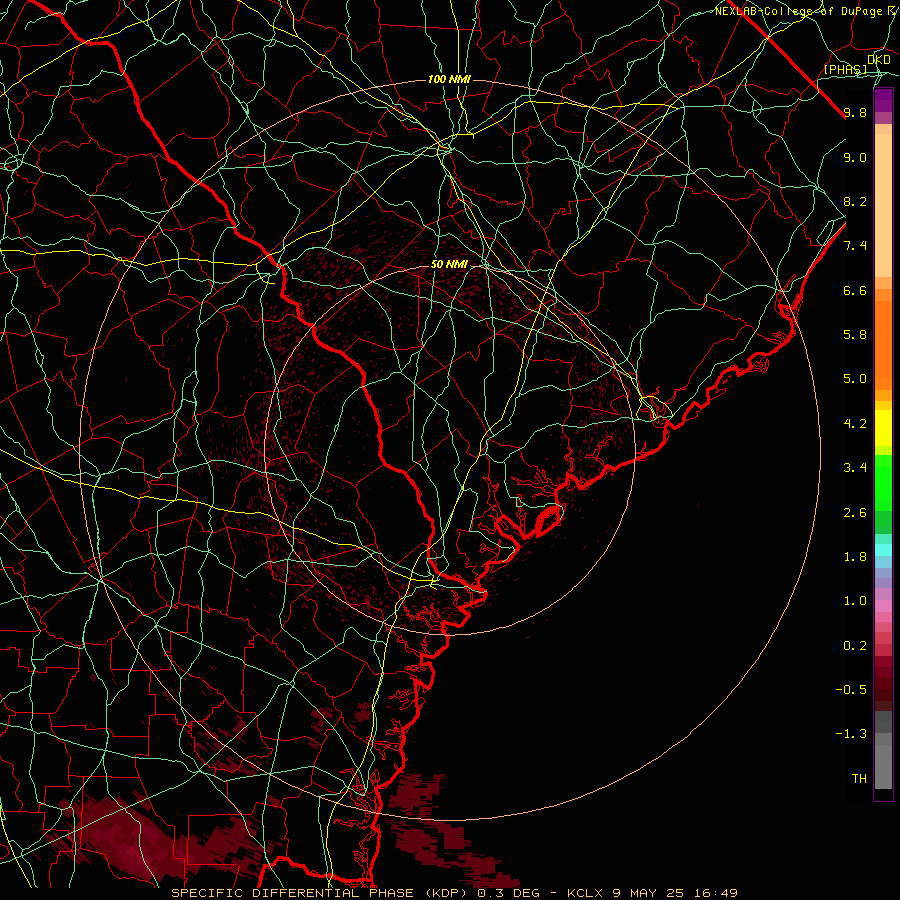The image size is (900, 900).
Task: Click the bright yellow segment of the color bar
Action: click(x=883, y=428)
